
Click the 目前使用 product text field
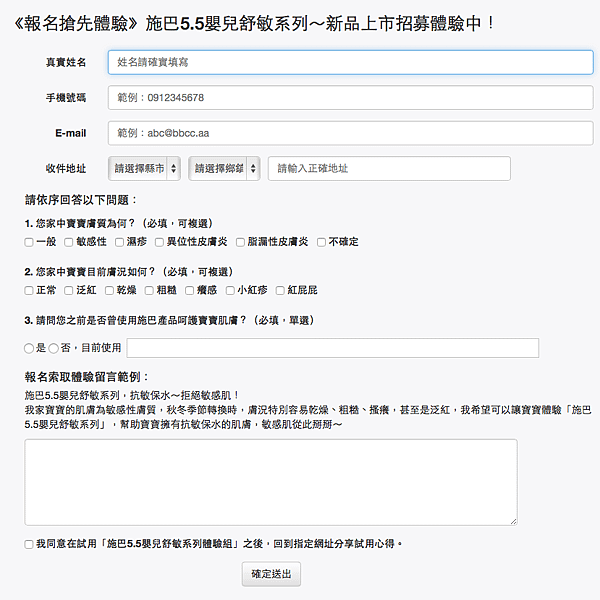tap(333, 348)
